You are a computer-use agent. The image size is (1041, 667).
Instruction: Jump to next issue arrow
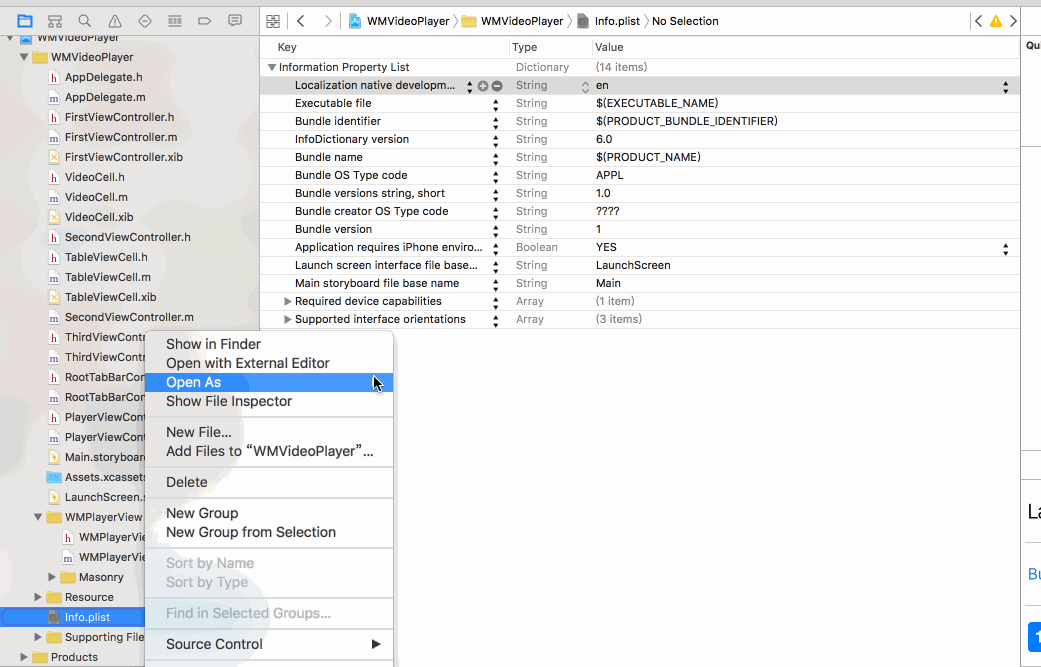[1013, 21]
